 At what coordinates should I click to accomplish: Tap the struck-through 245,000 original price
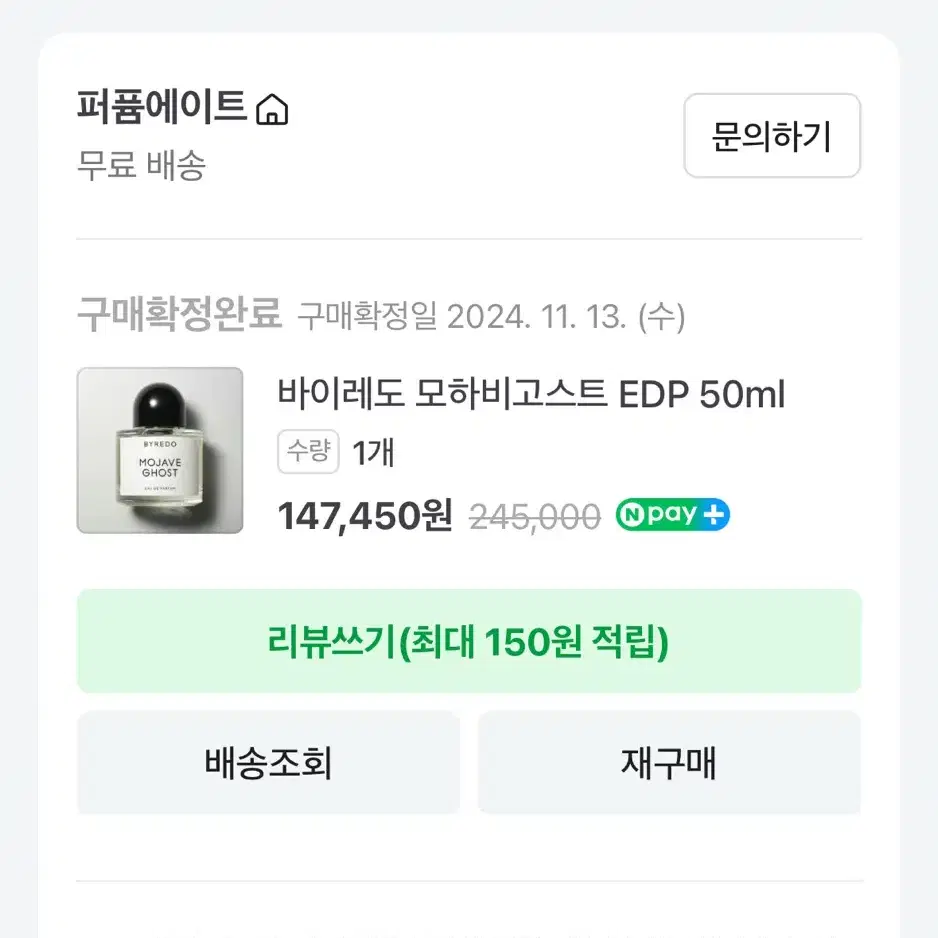(535, 516)
